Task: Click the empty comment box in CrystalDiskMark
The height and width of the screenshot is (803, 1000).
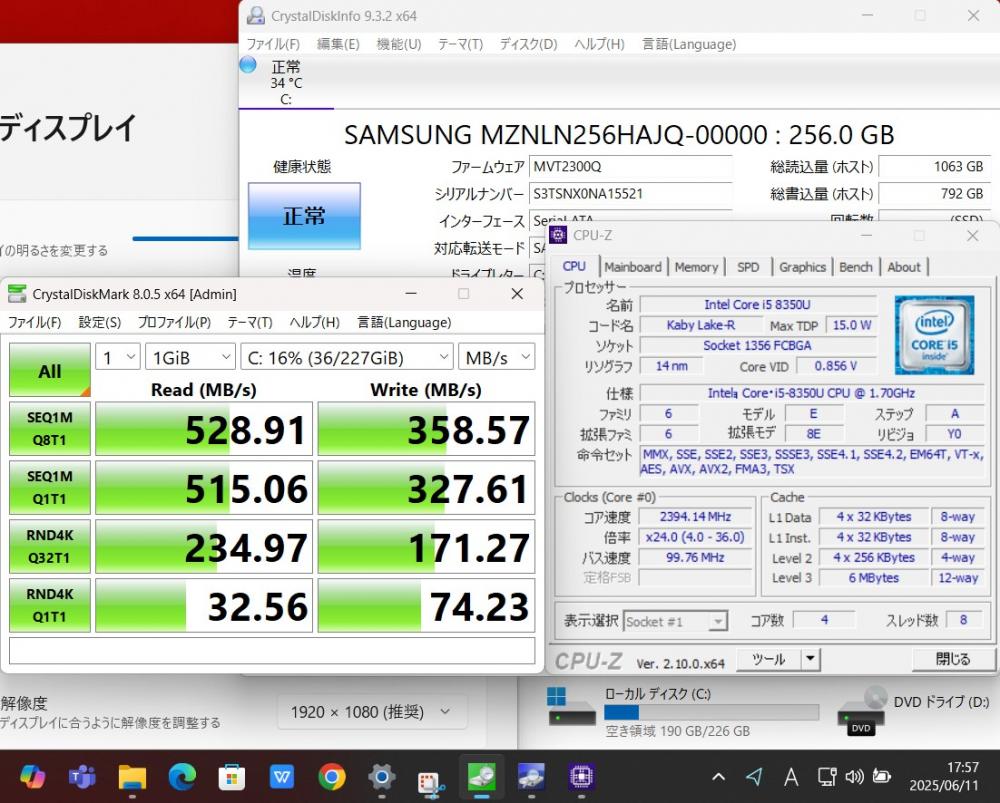Action: (x=272, y=651)
